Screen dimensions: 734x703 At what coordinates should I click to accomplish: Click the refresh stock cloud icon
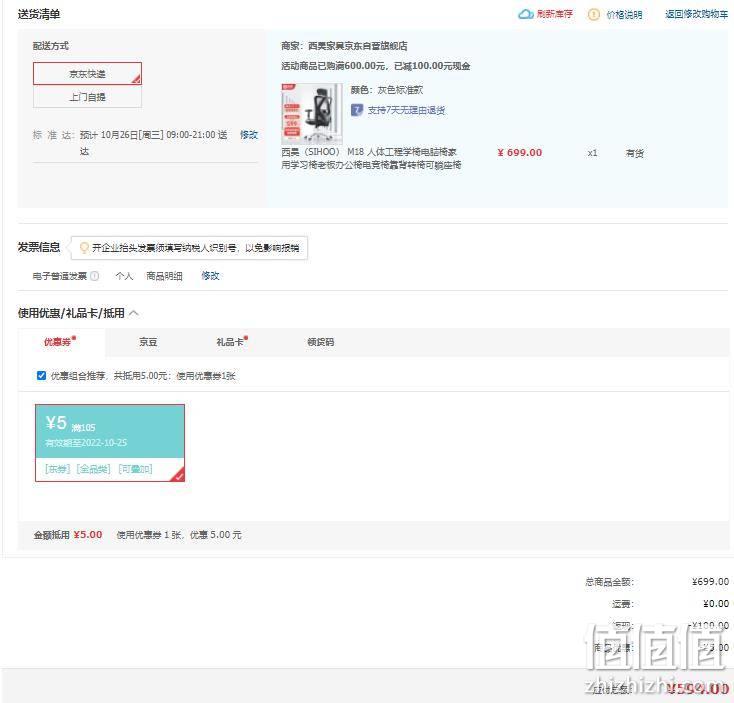click(526, 14)
